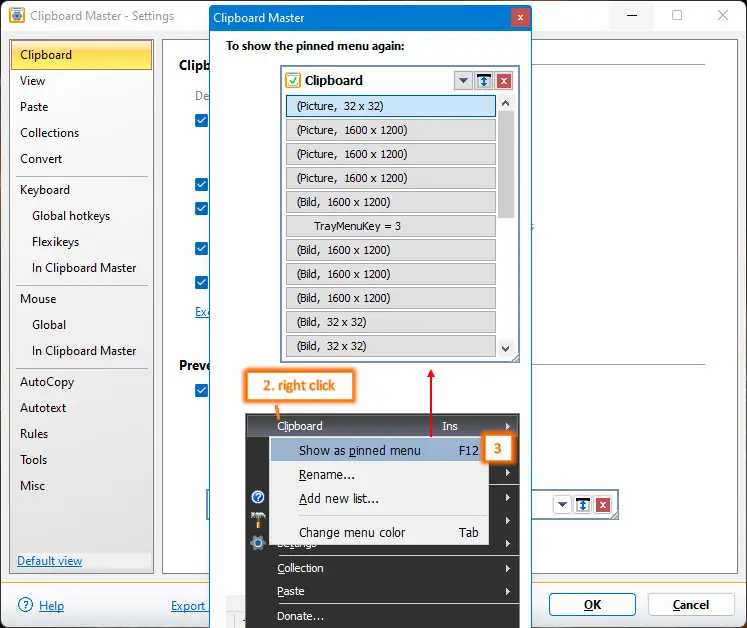Open Global under Mouse
Screen dimensions: 747x628
coord(49,325)
